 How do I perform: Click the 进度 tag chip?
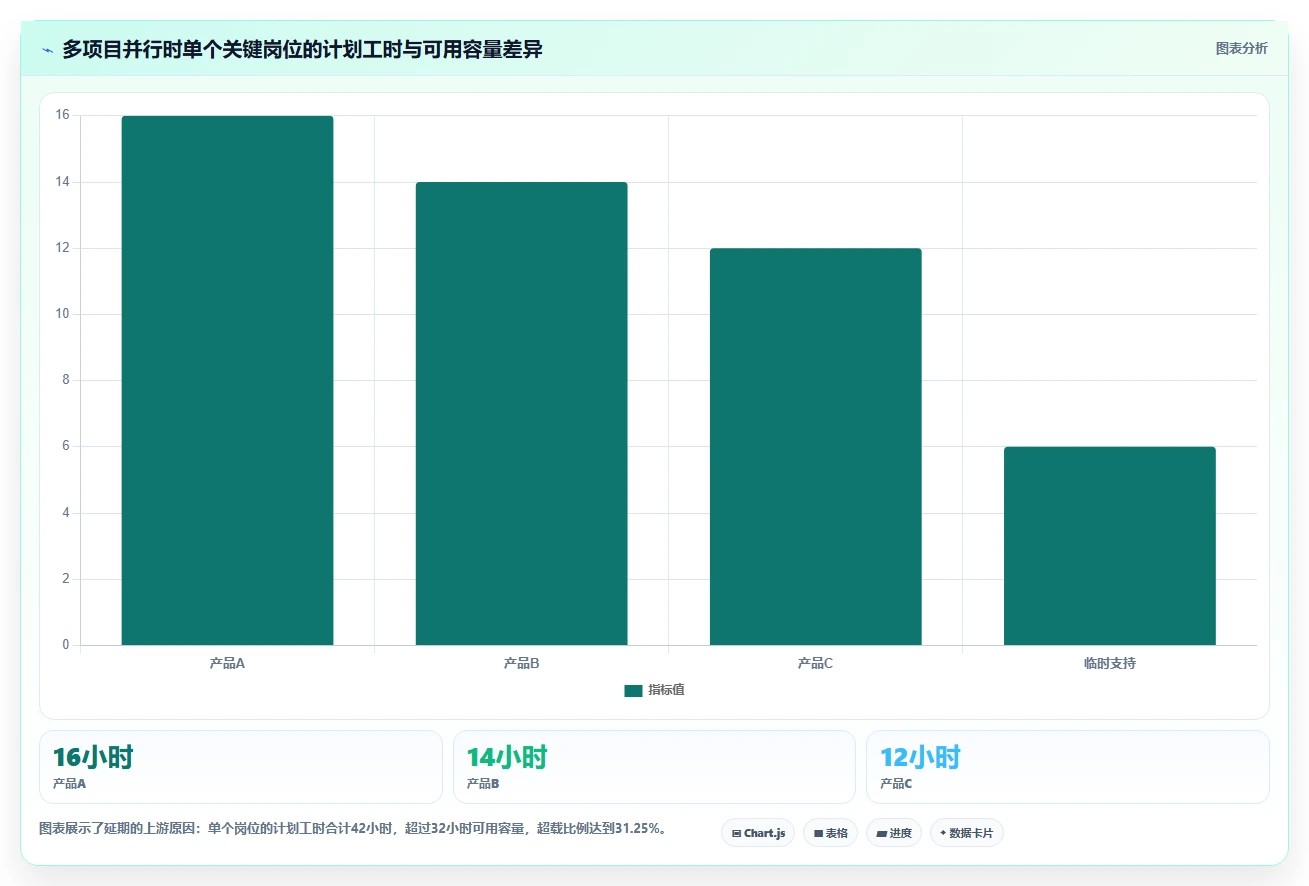894,833
